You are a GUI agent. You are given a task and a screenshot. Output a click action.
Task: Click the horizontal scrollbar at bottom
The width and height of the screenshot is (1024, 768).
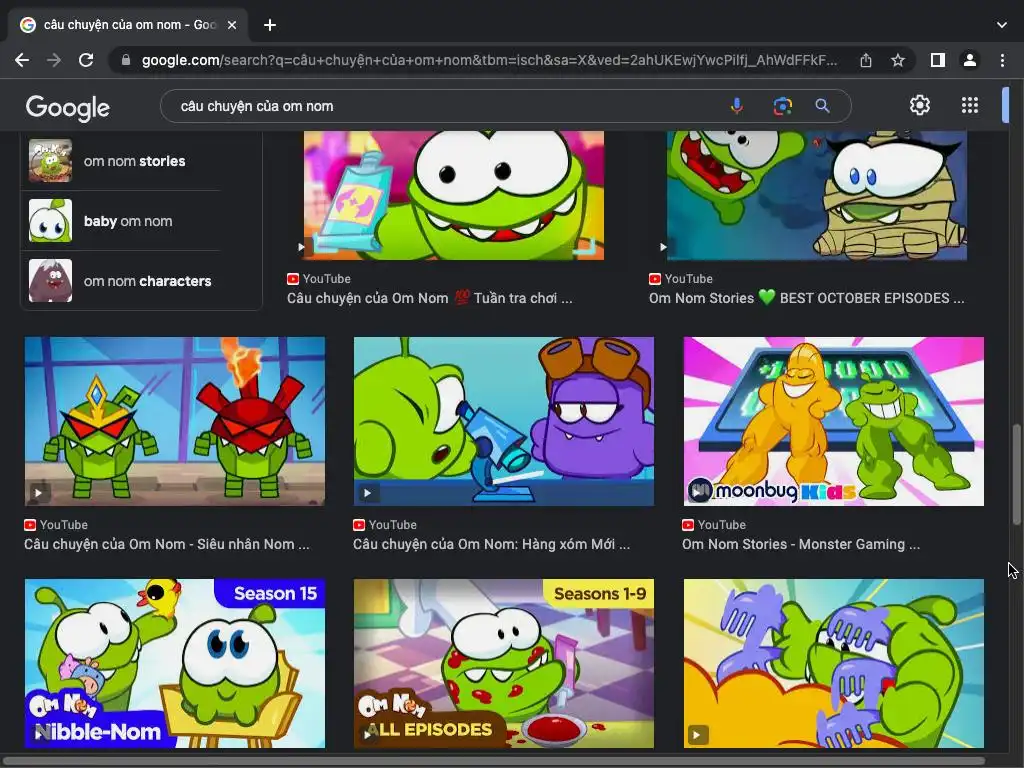pos(493,761)
